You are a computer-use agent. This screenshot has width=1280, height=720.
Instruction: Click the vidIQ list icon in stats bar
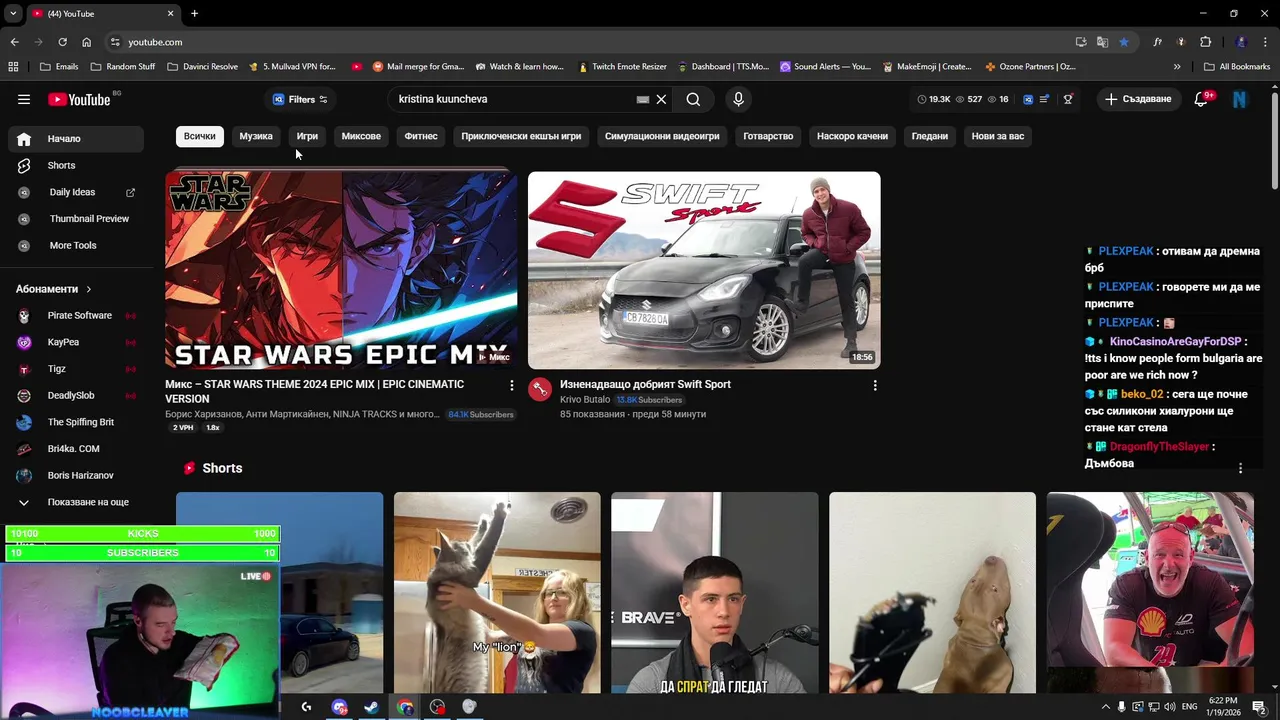(x=1045, y=99)
